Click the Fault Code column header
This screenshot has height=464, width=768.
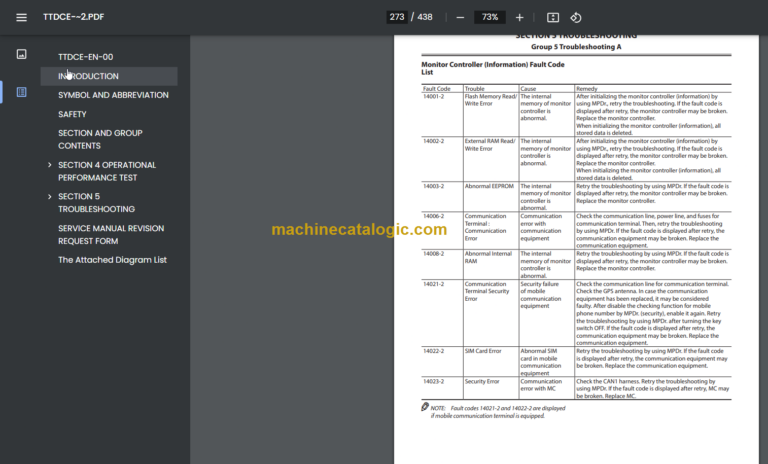point(436,89)
